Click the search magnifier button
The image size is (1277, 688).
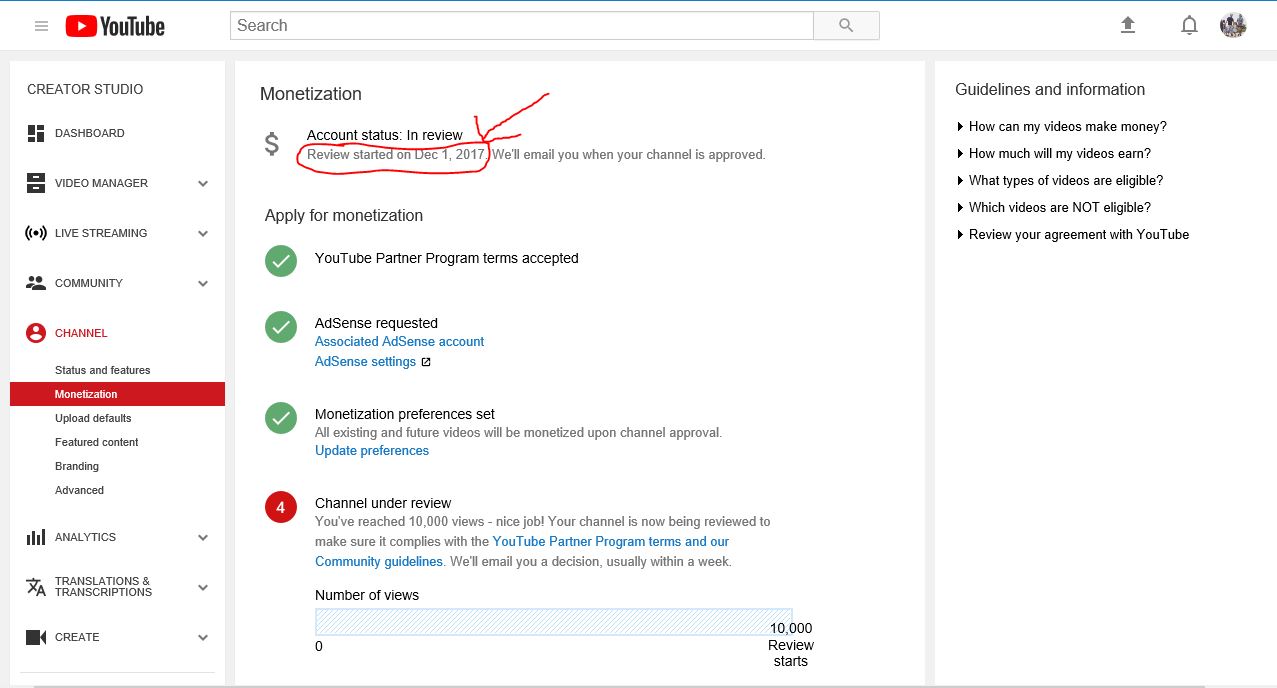(x=846, y=26)
